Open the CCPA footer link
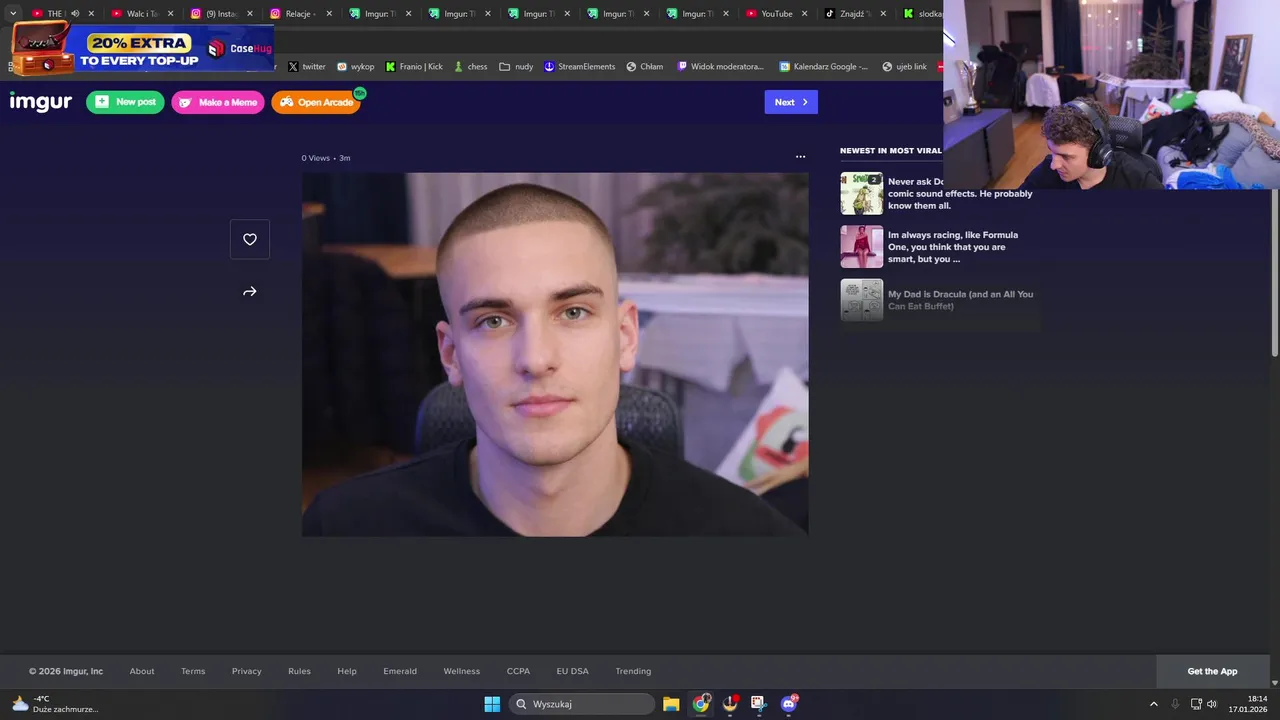This screenshot has height=720, width=1280. pos(518,671)
